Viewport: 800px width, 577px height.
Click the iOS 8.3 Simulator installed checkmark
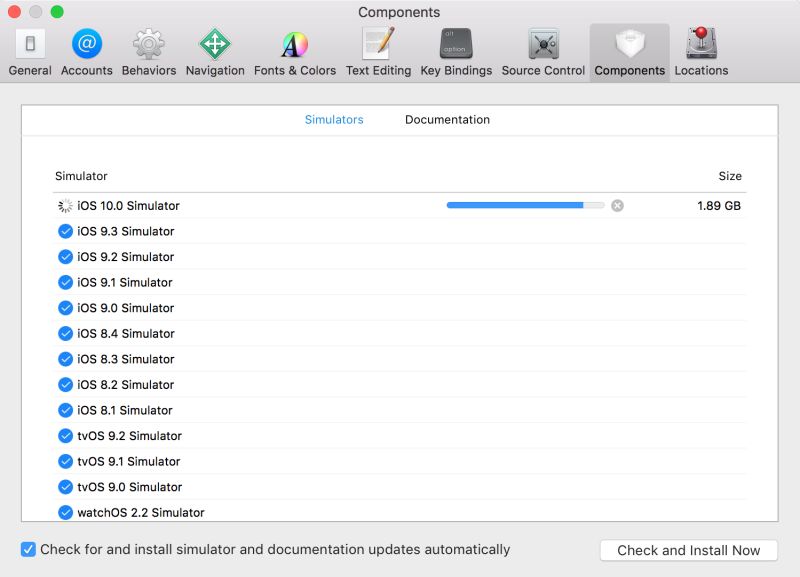pos(65,359)
